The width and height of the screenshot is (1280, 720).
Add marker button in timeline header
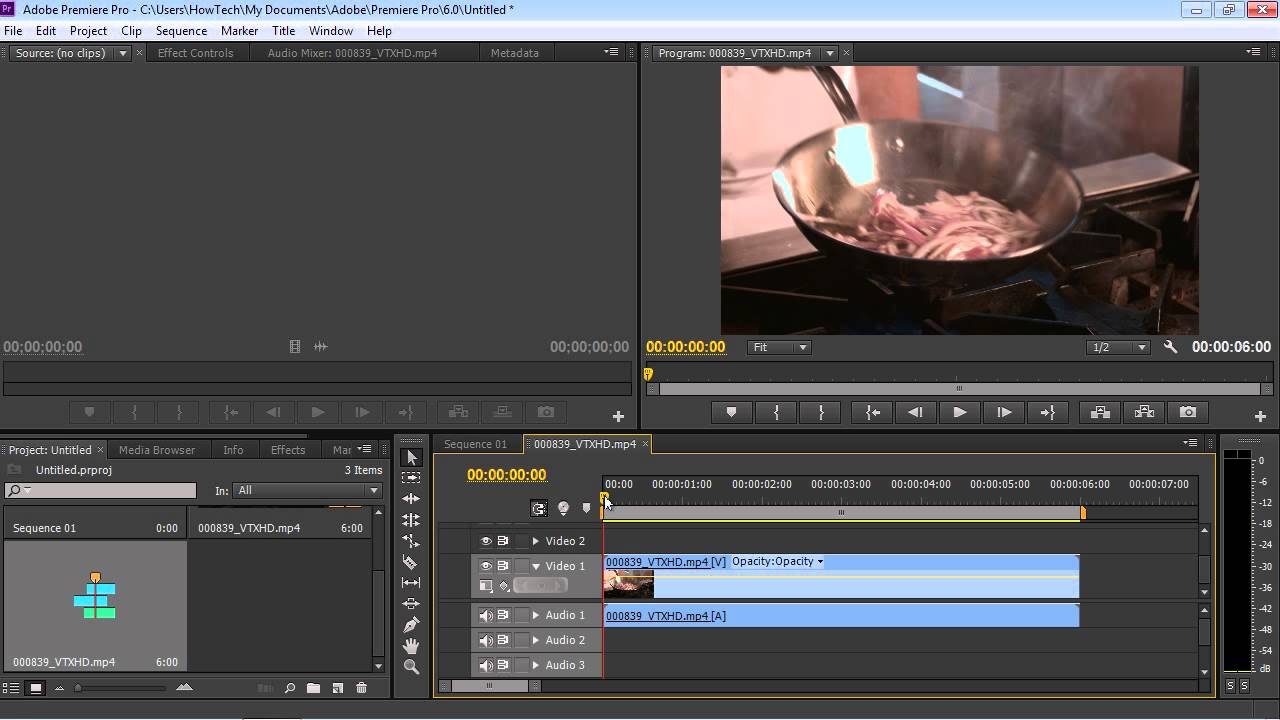(586, 508)
